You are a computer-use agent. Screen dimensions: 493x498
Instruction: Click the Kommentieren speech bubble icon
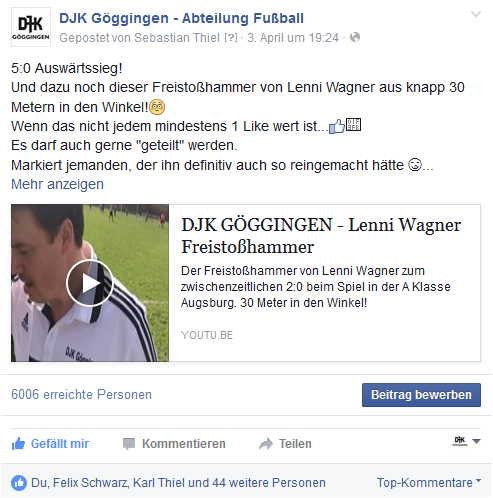[x=129, y=444]
